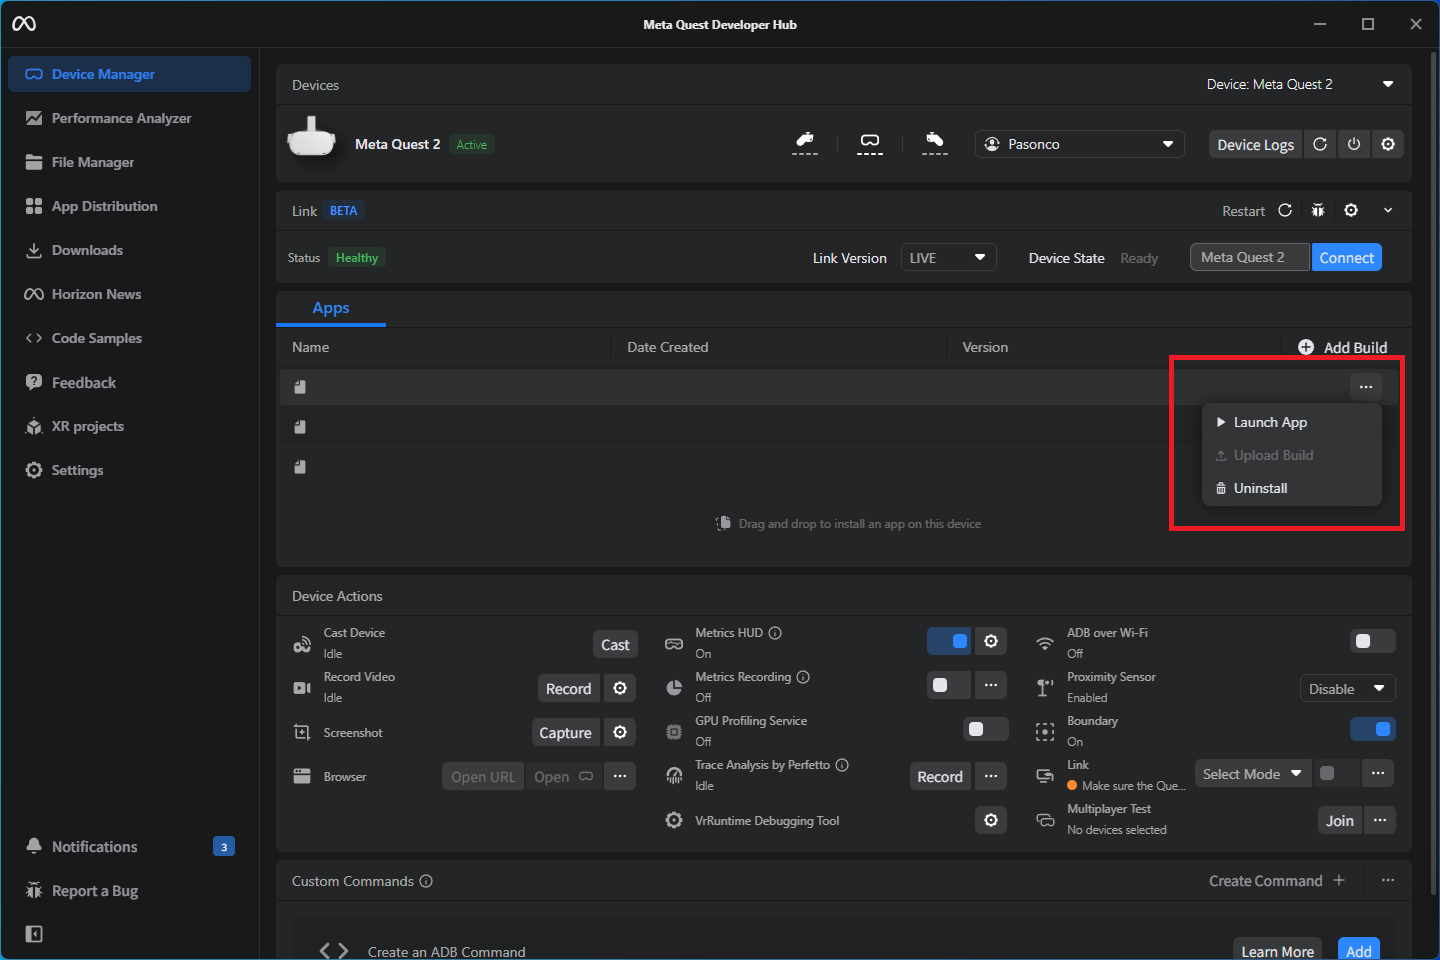
Task: Click the Meta Quest 2 headset thumbnail
Action: tap(311, 138)
